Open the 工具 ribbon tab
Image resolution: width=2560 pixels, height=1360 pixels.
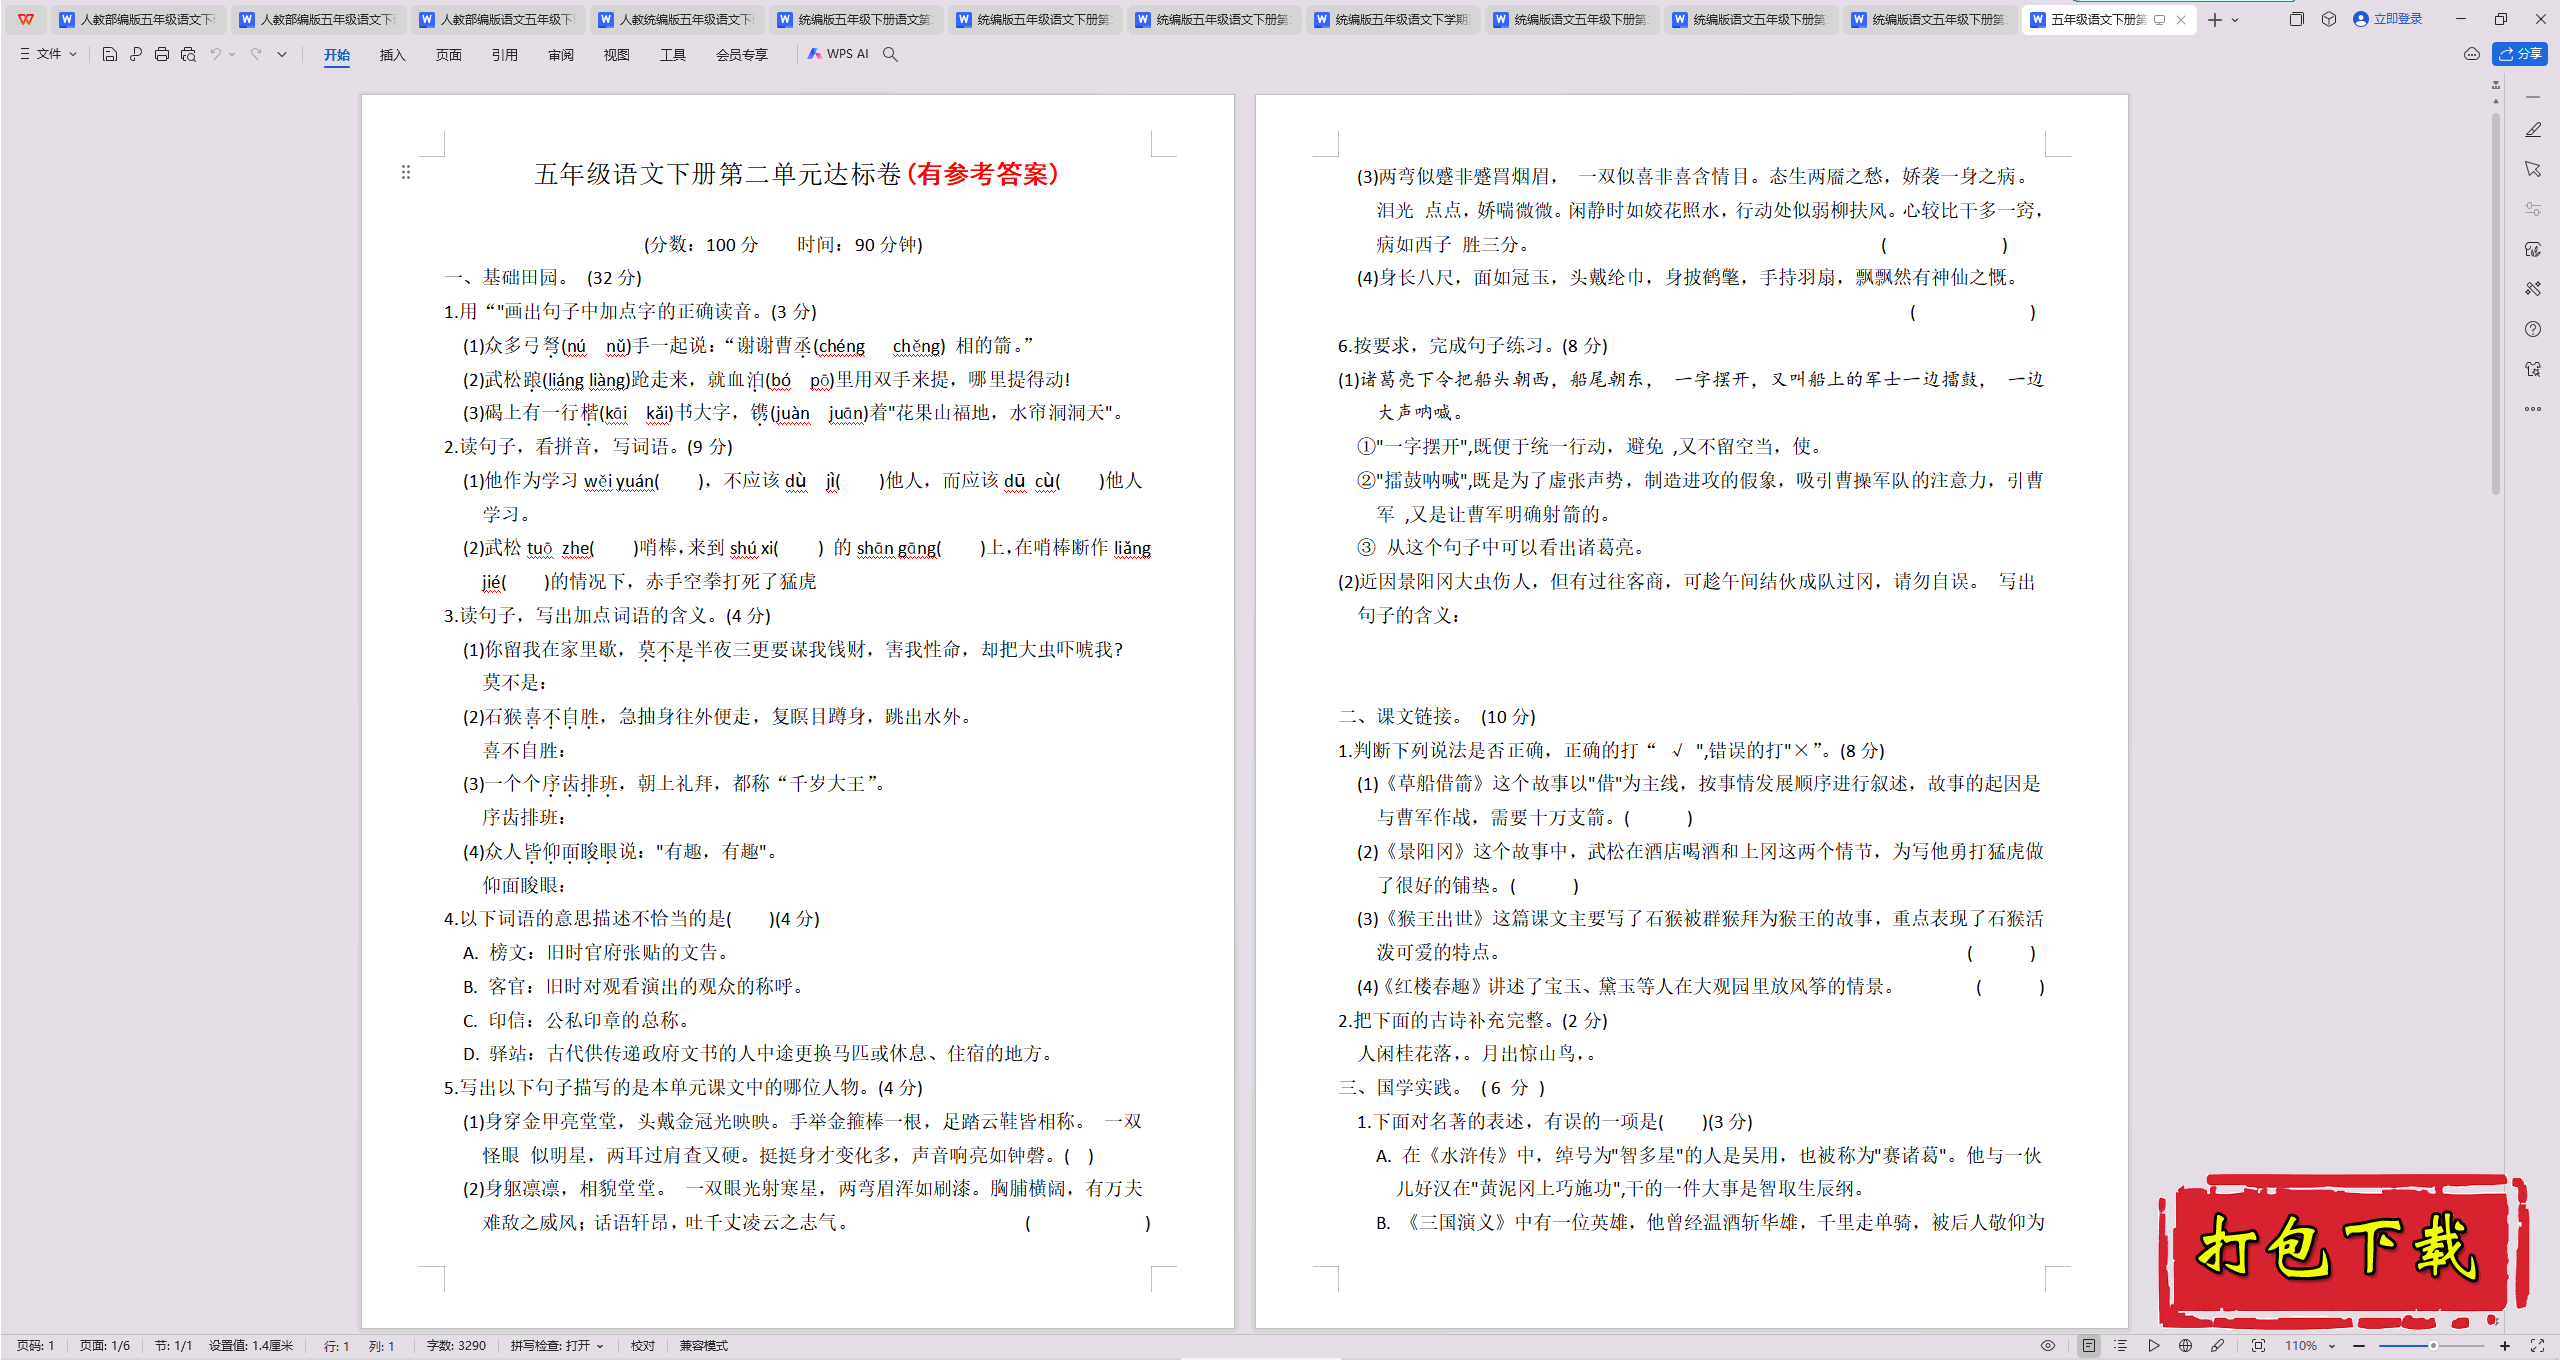pyautogui.click(x=673, y=55)
